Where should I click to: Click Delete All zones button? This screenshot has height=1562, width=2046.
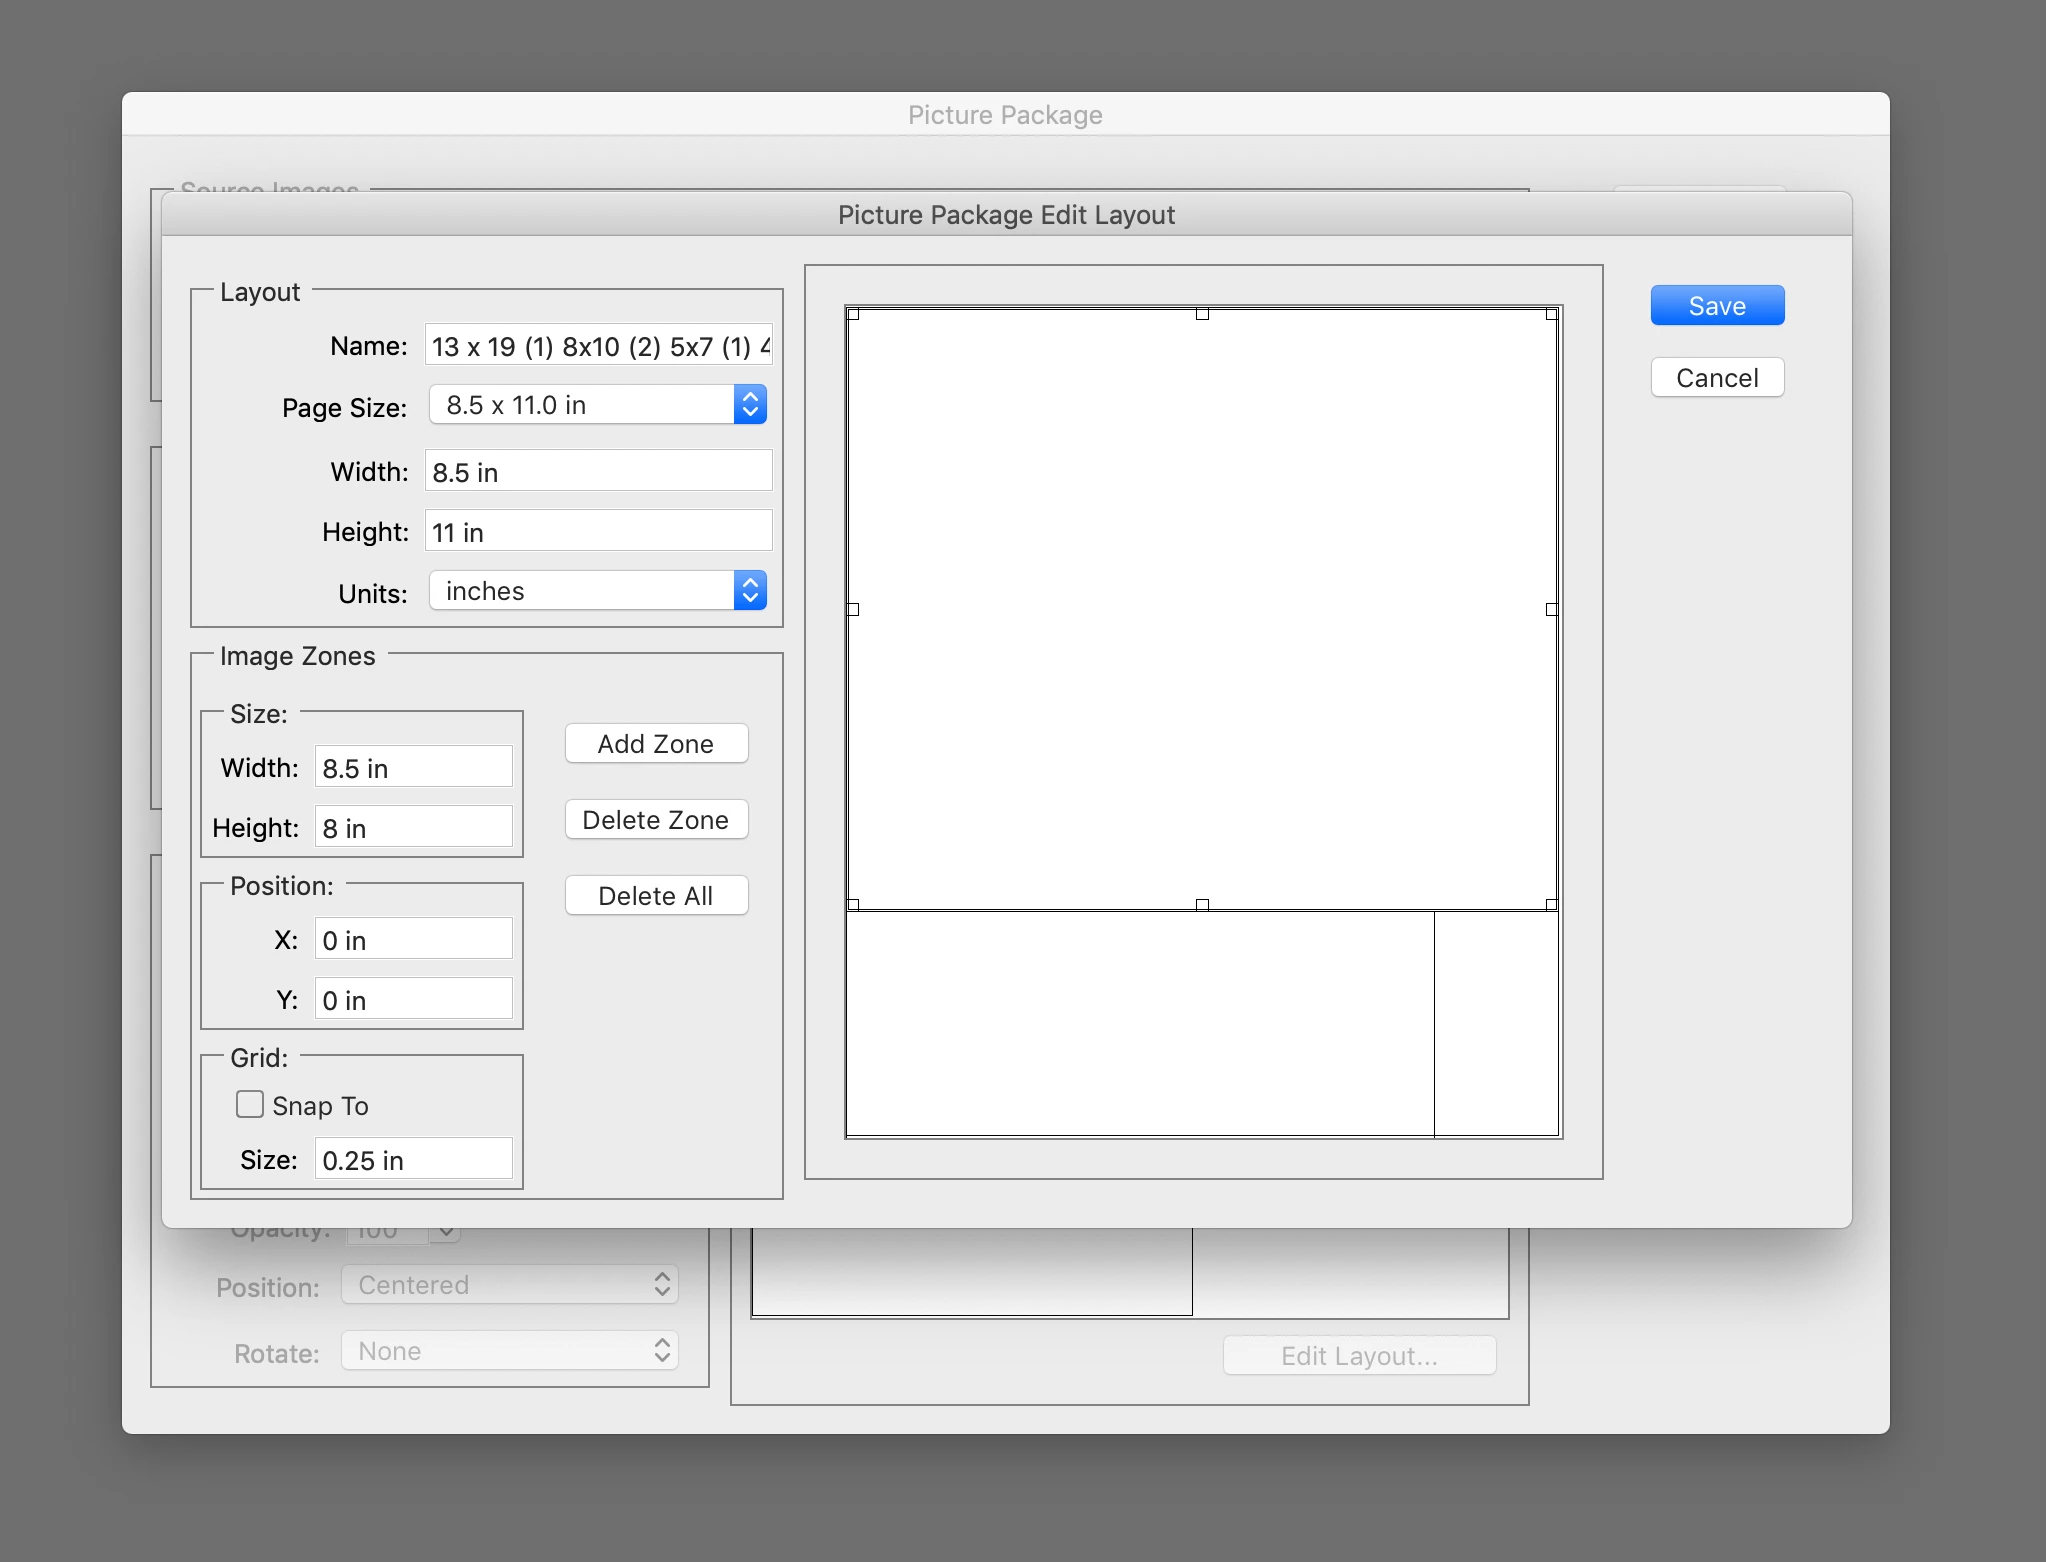655,896
